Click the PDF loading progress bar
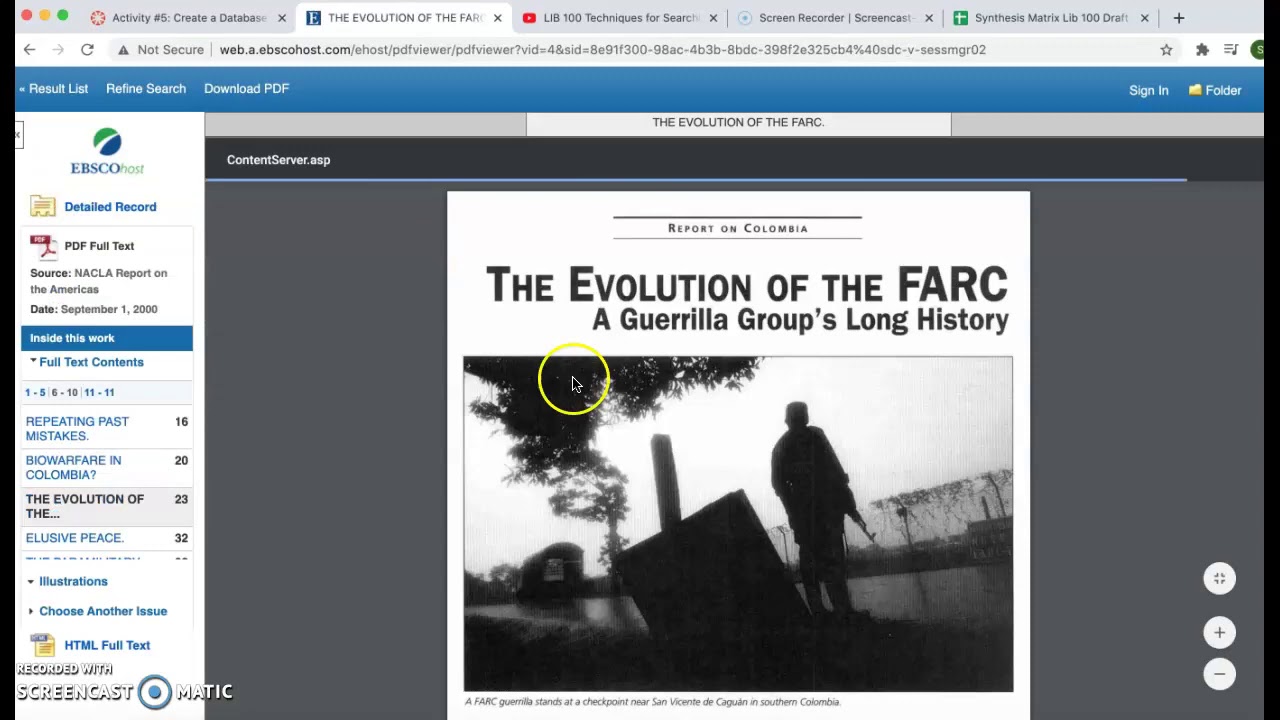 click(696, 180)
